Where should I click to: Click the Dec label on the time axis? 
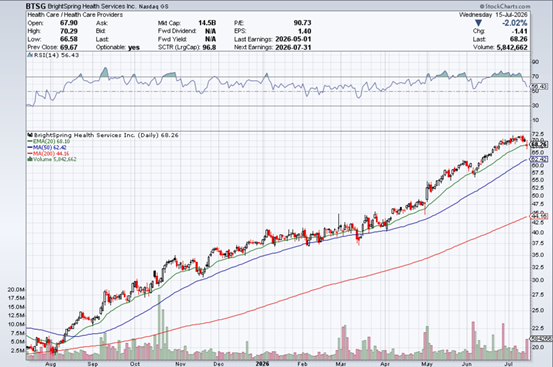[x=218, y=363]
